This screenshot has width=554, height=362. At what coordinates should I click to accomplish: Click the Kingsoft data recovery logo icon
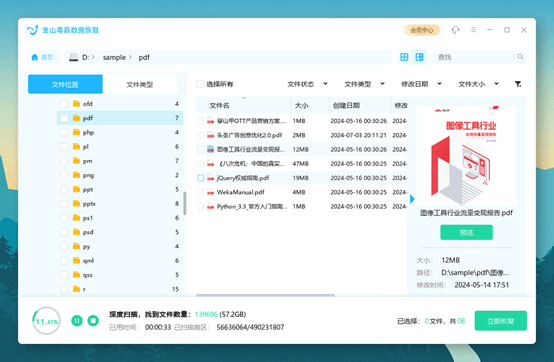[32, 30]
